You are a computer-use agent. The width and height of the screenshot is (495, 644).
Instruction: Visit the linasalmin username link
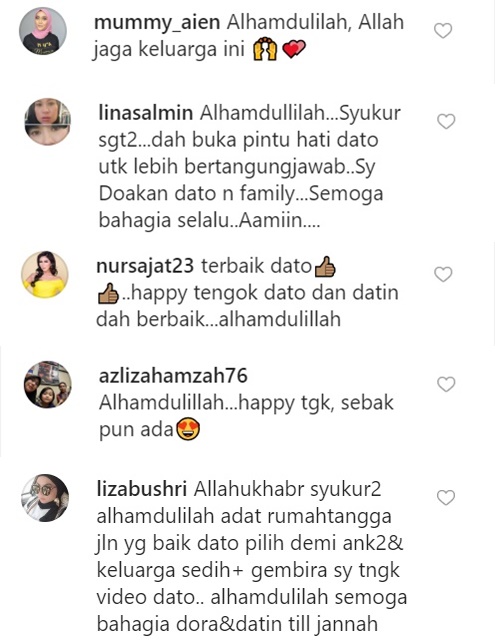coord(145,113)
